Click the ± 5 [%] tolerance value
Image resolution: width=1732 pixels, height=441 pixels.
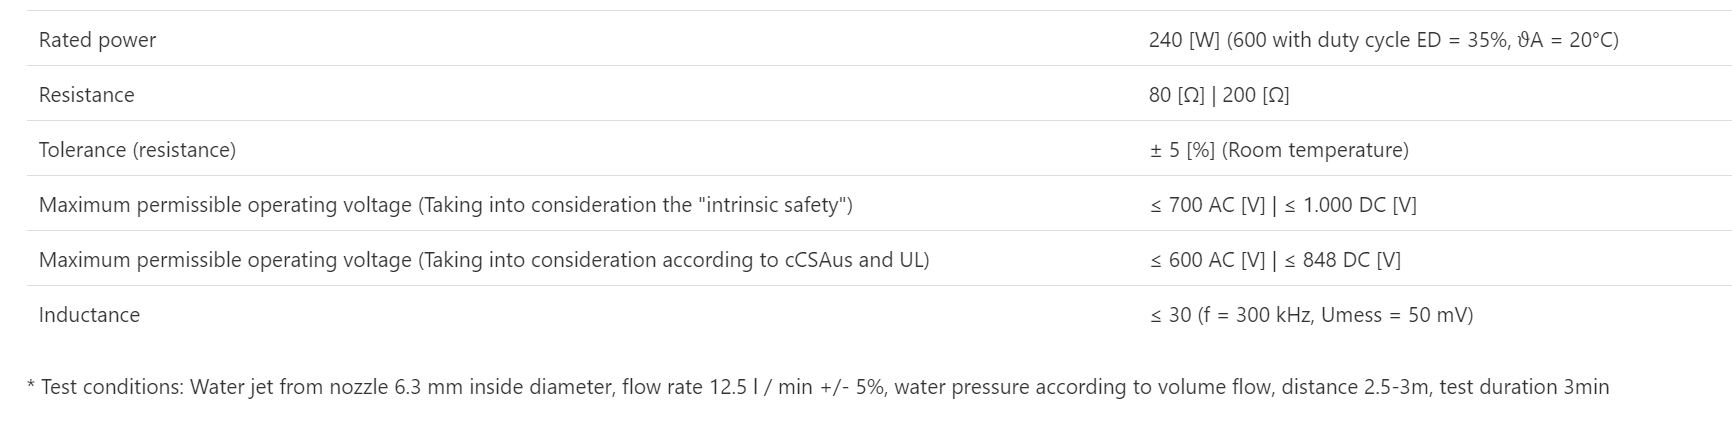tap(1182, 150)
